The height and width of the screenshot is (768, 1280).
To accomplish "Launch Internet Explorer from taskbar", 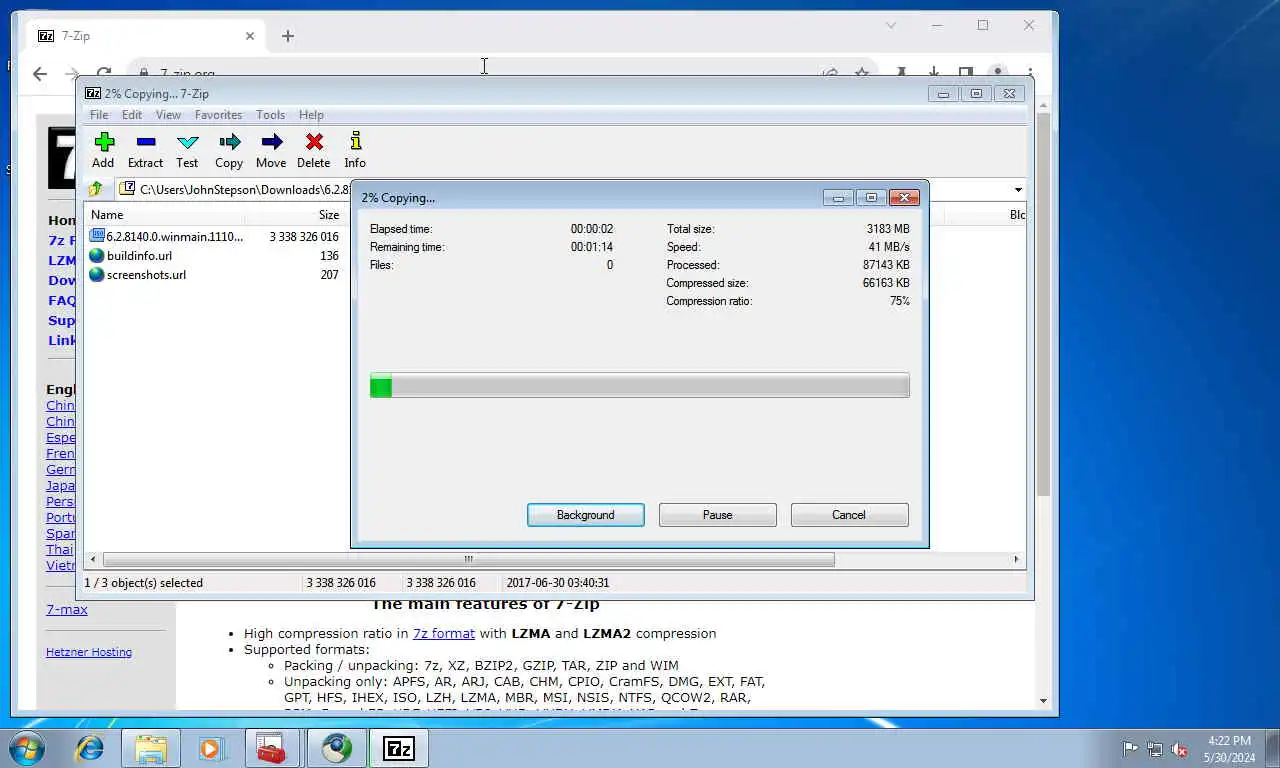I will pos(90,748).
